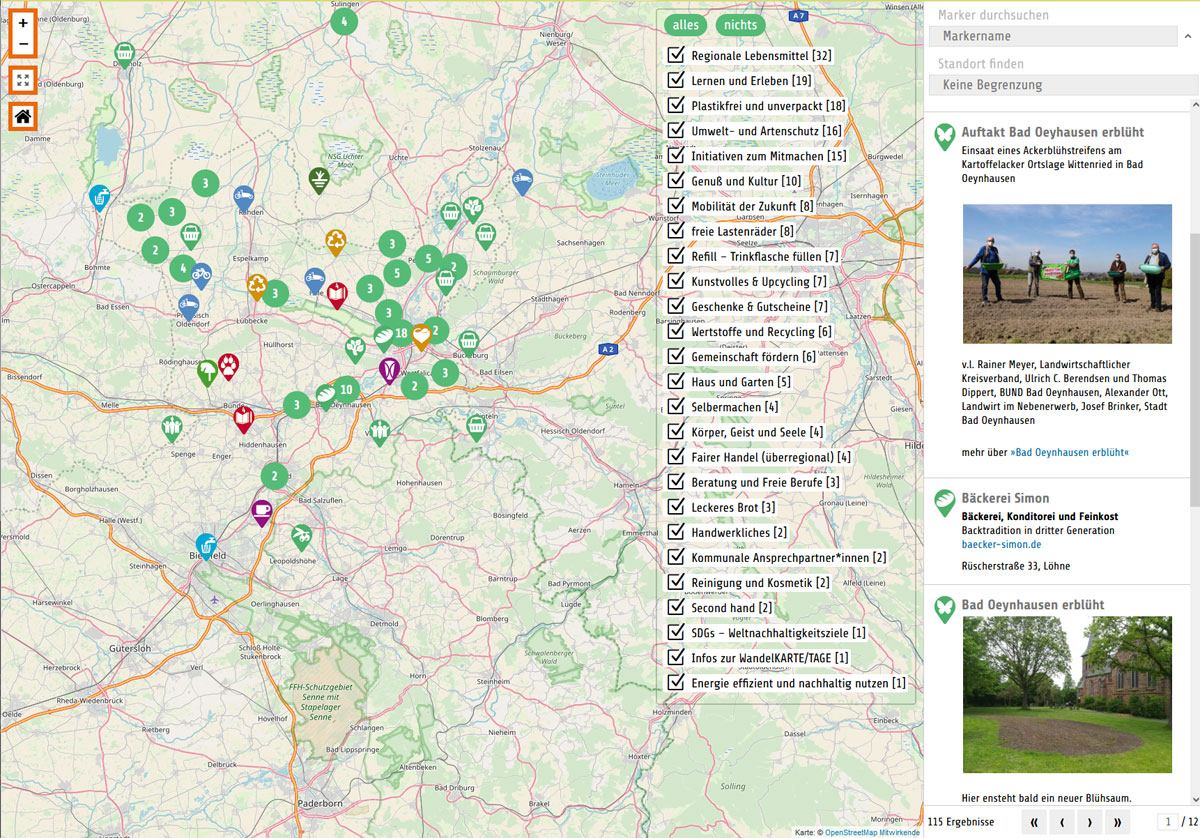1200x838 pixels.
Task: Open the orange heart marker
Action: point(422,335)
